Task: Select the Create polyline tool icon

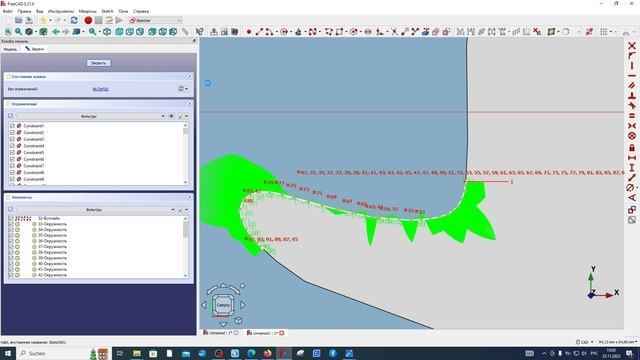Action: [329, 31]
